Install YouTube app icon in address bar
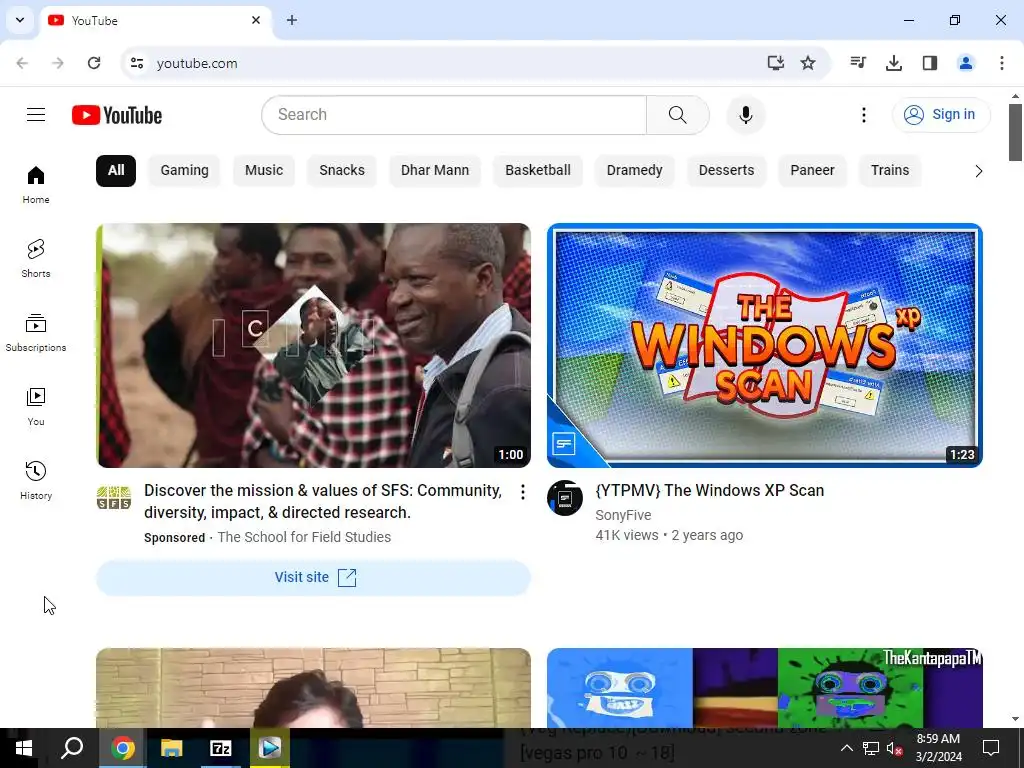This screenshot has height=768, width=1024. click(775, 63)
